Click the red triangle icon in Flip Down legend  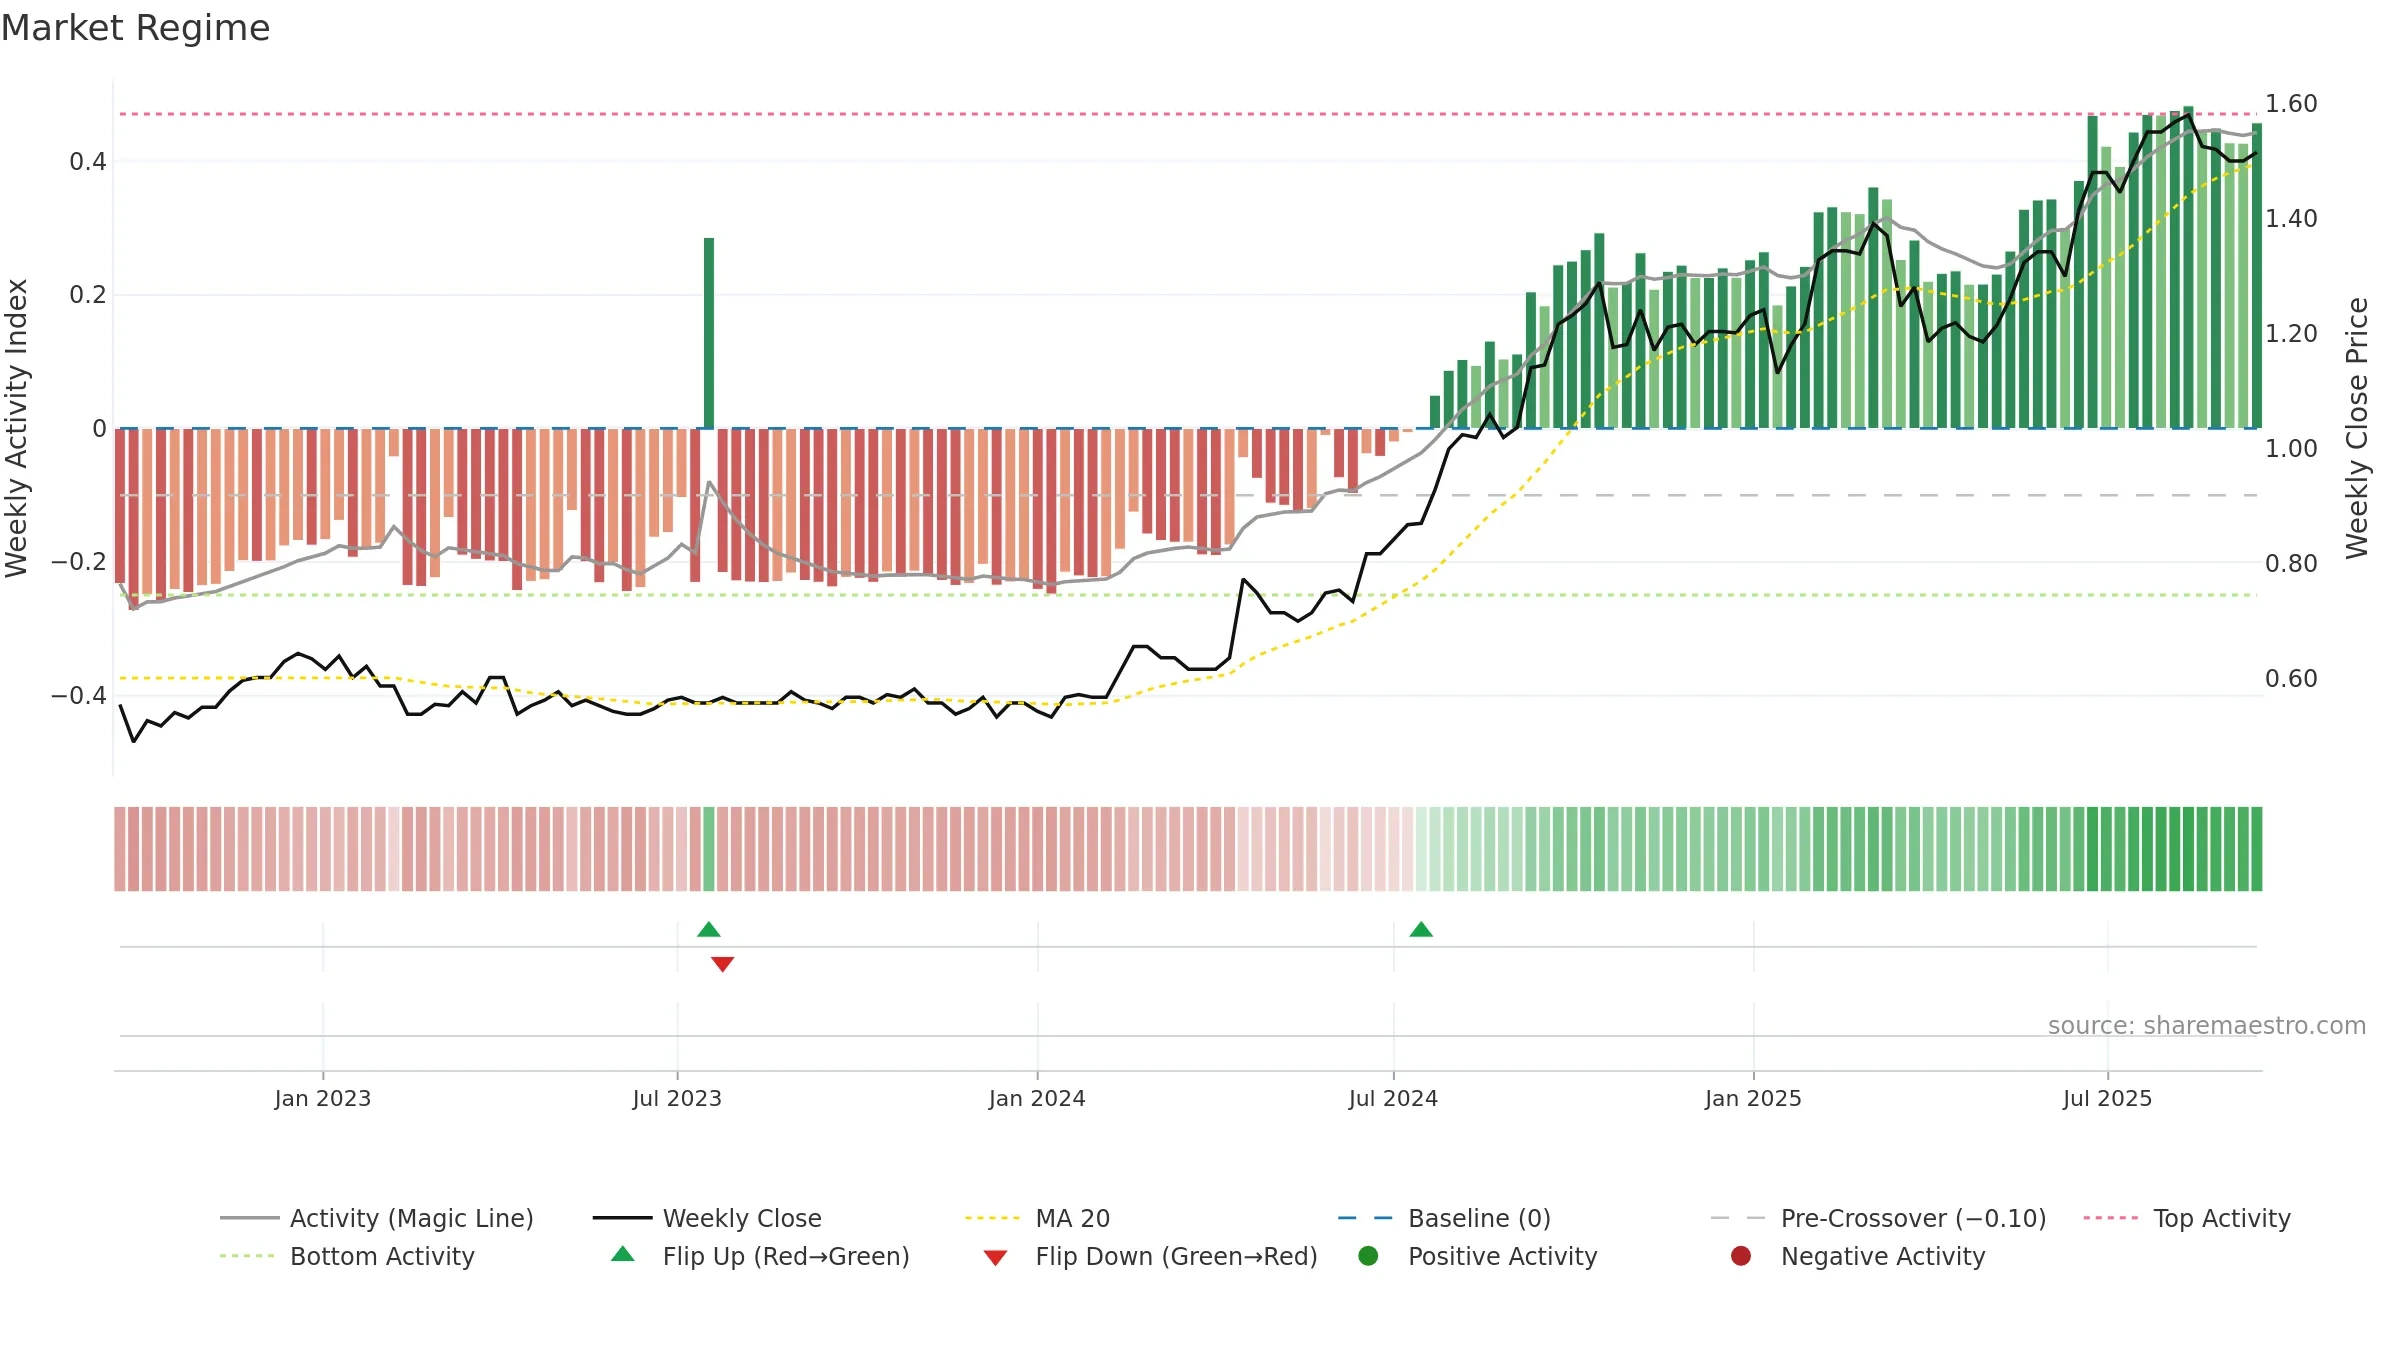(995, 1258)
